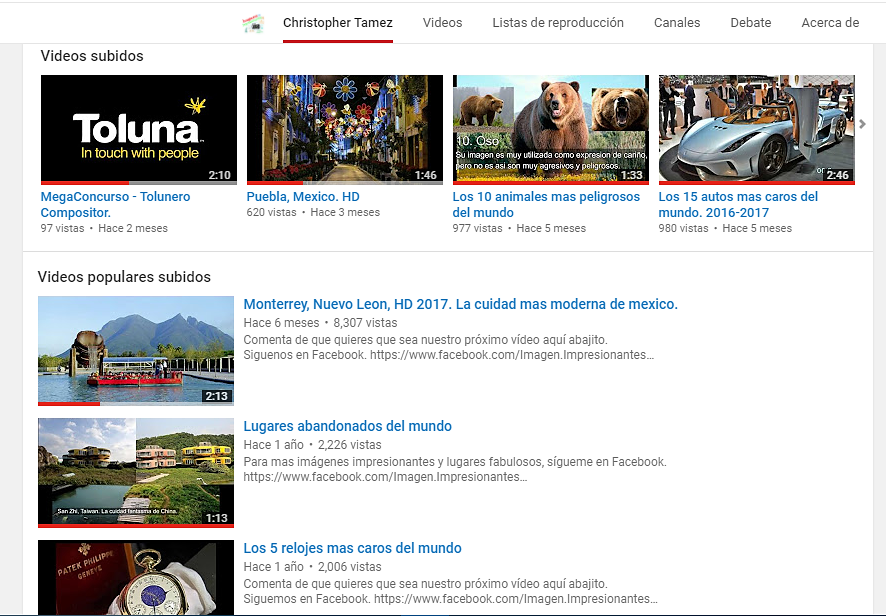The width and height of the screenshot is (886, 616).
Task: Click the progress bar under Puebla thumbnail
Action: [x=345, y=183]
